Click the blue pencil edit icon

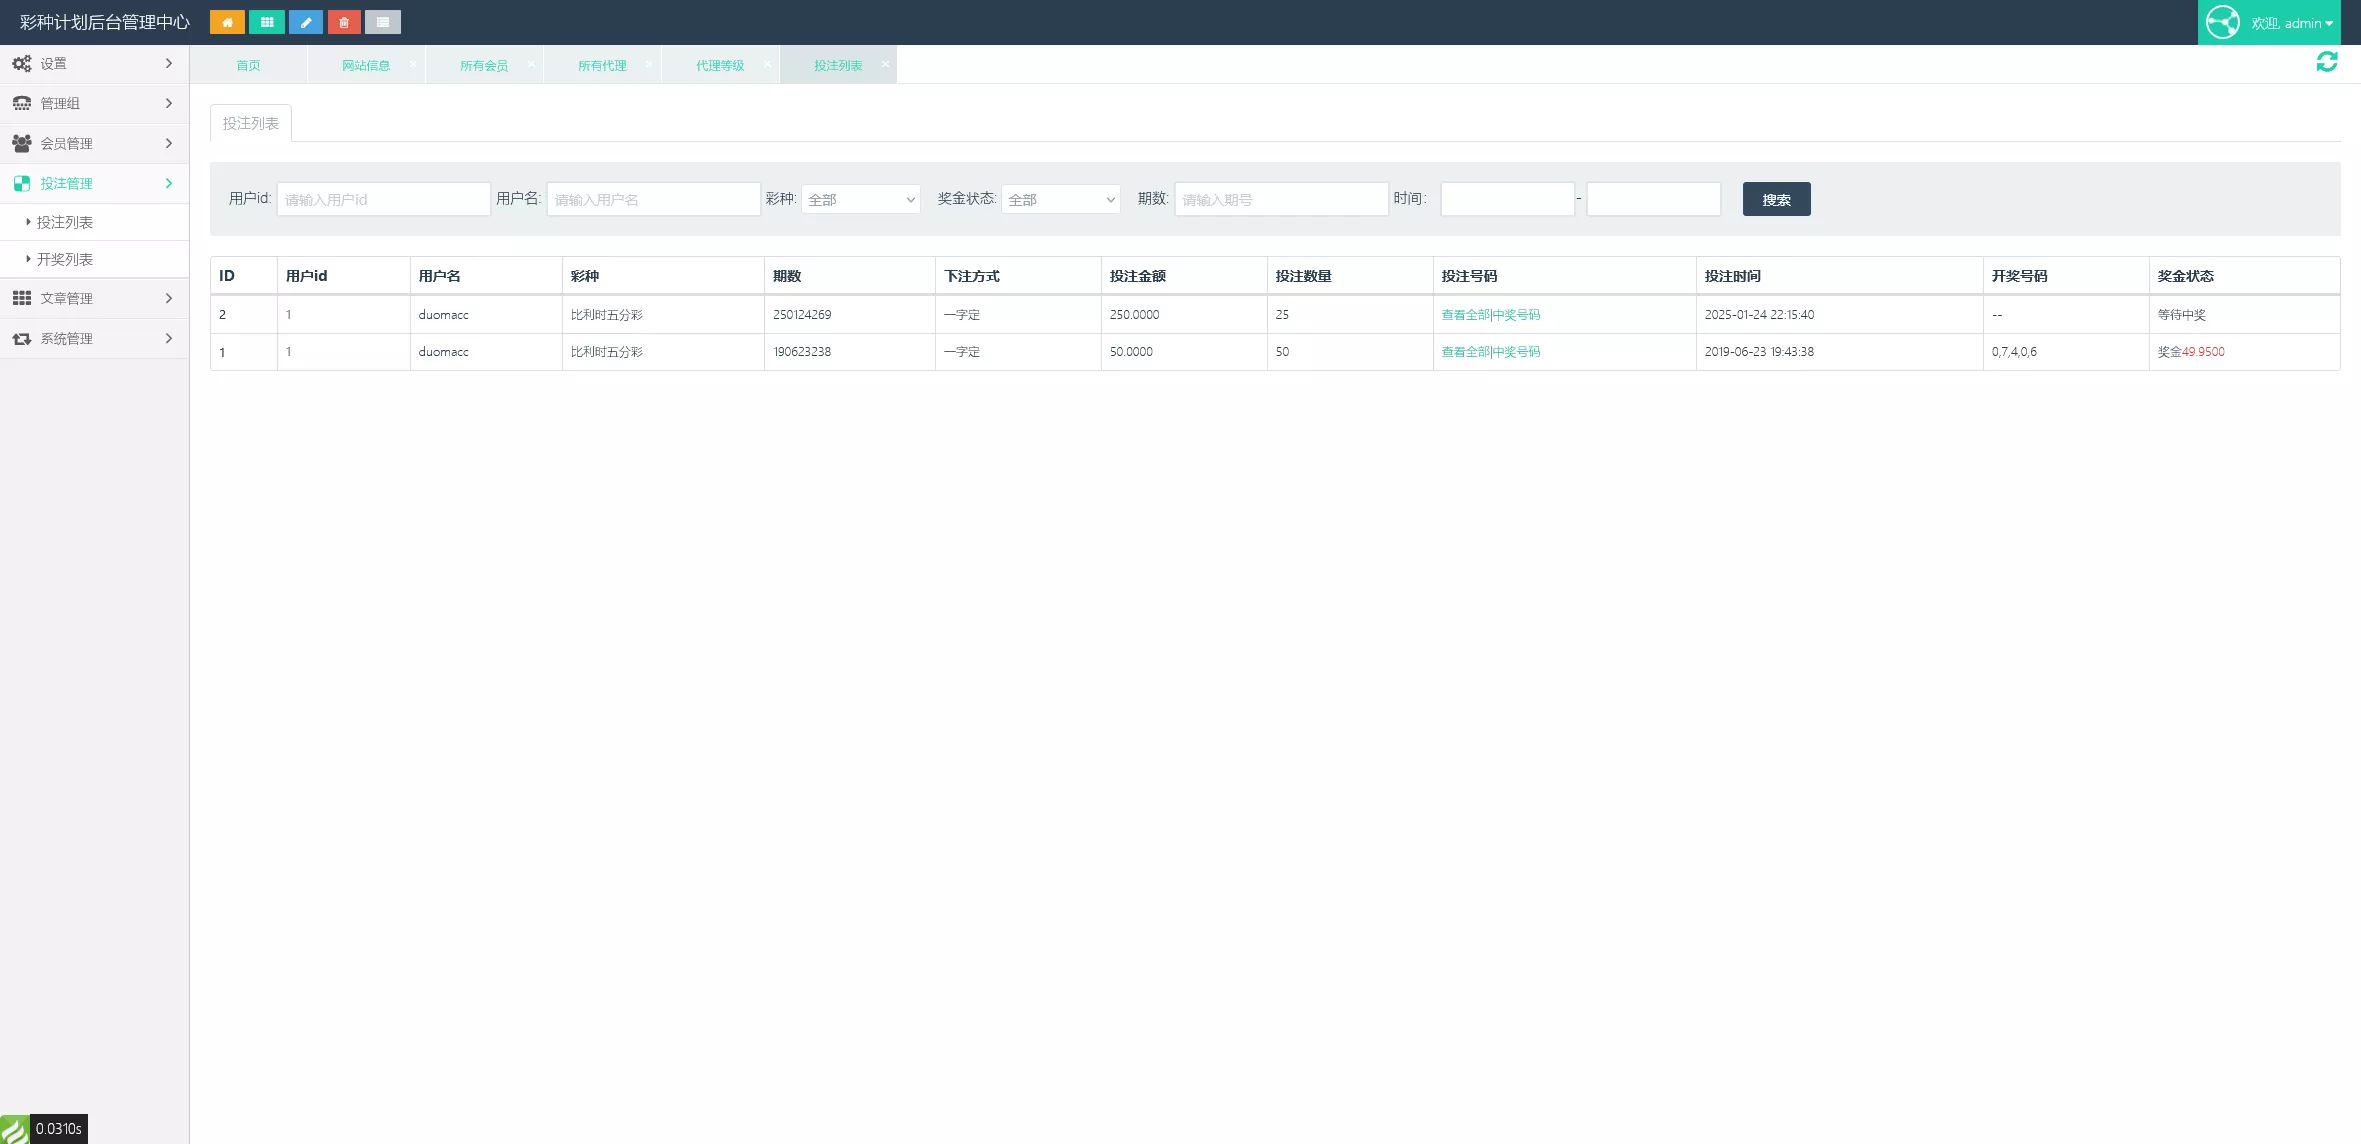click(305, 22)
